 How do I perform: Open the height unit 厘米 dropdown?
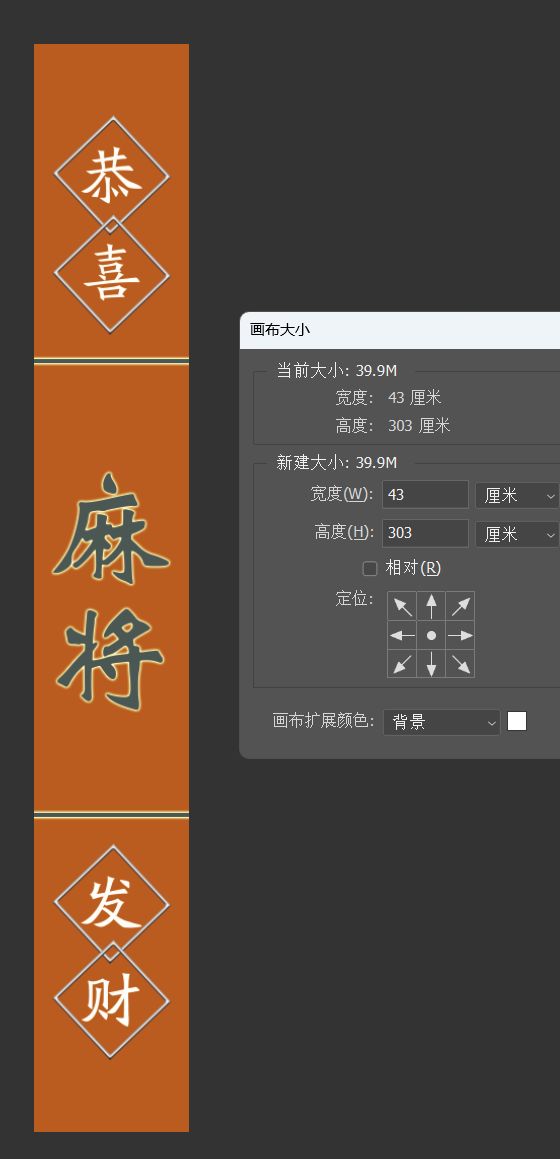(517, 534)
